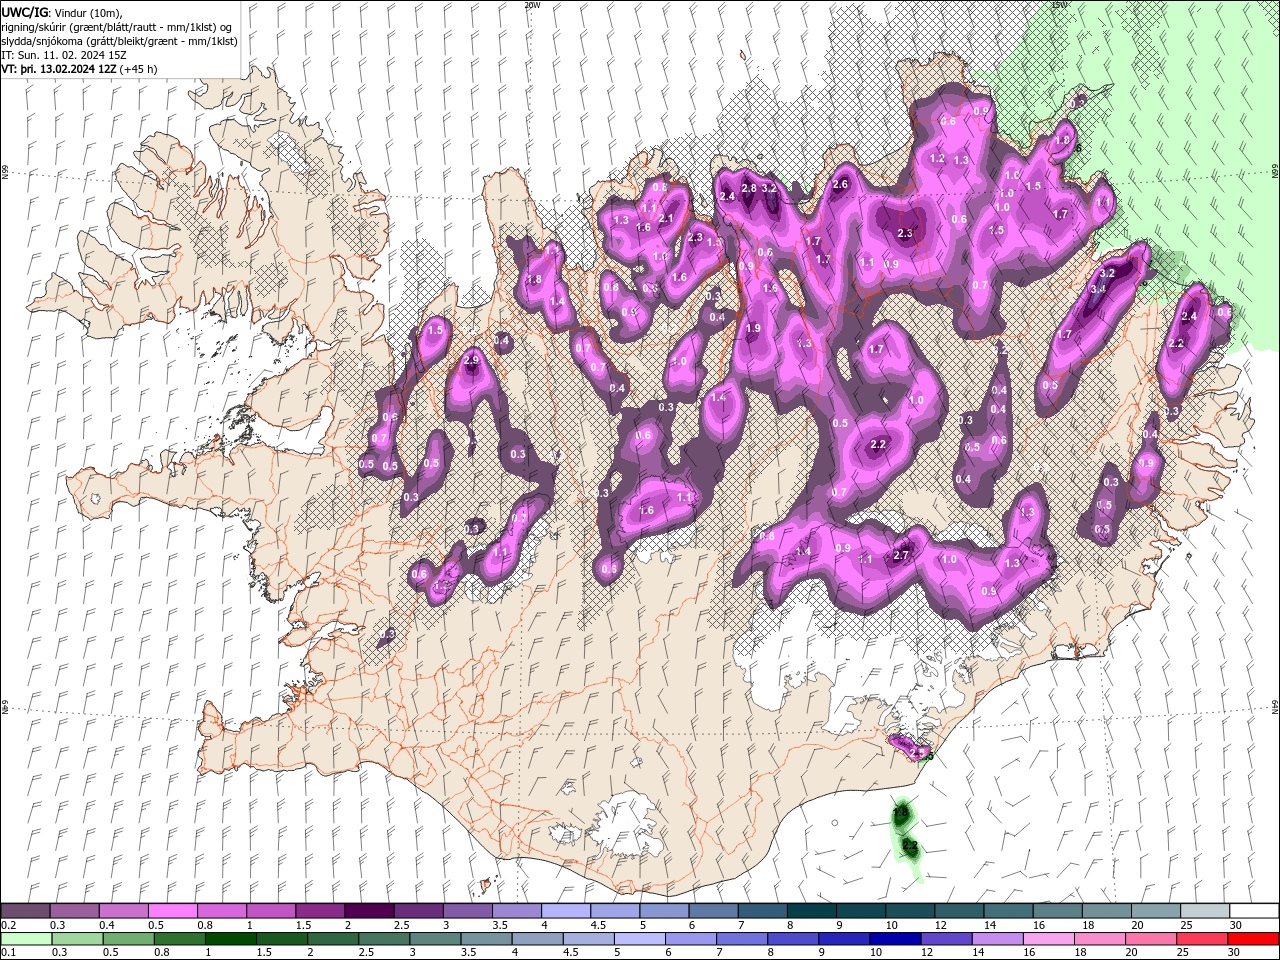Viewport: 1280px width, 960px height.
Task: Click the '(+45 h)' forecast offset text
Action: 139,69
